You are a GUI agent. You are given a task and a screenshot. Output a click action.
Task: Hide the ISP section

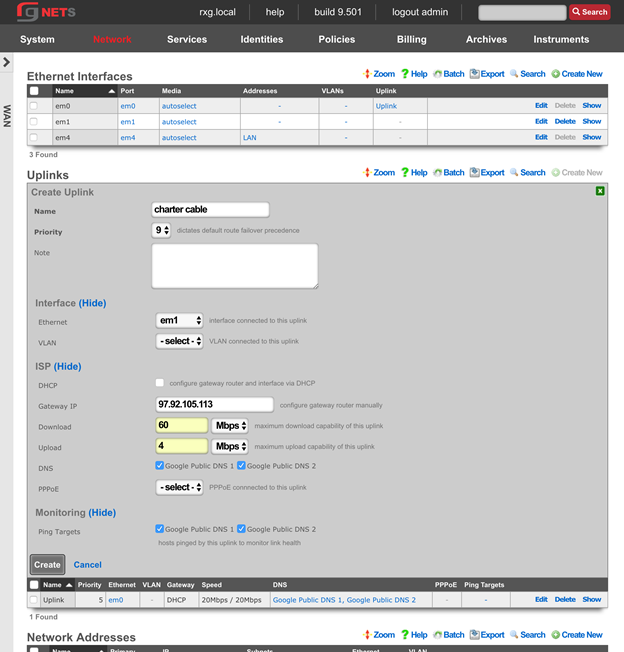(67, 367)
